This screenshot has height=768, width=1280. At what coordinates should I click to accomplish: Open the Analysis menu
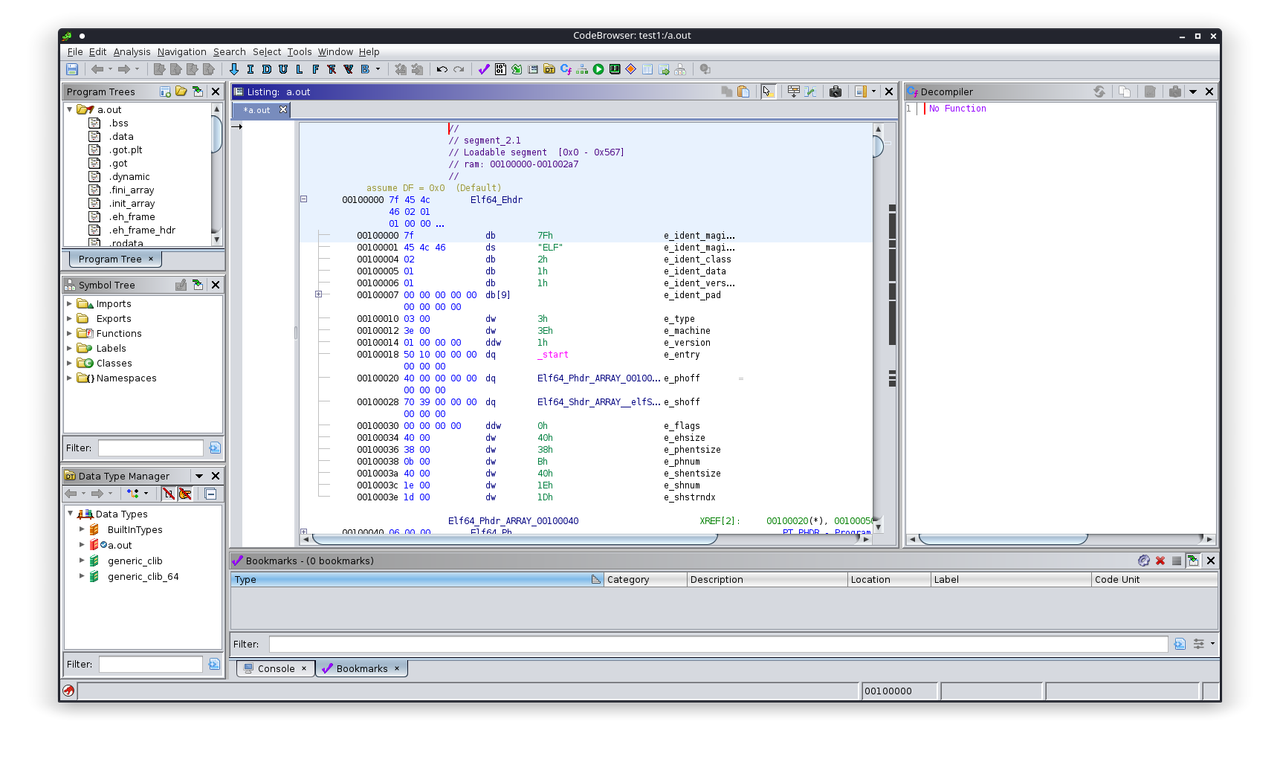[131, 51]
